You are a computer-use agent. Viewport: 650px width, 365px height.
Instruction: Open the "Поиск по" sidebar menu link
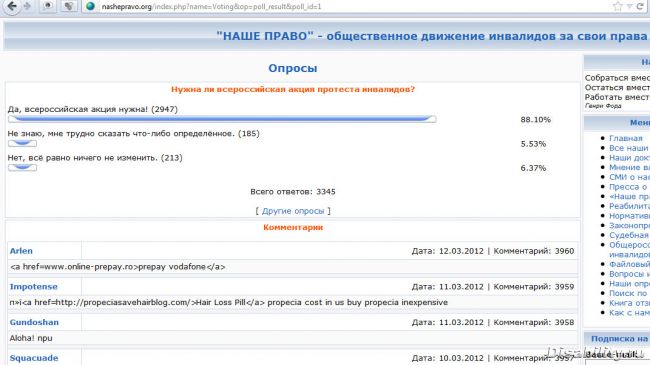[628, 293]
